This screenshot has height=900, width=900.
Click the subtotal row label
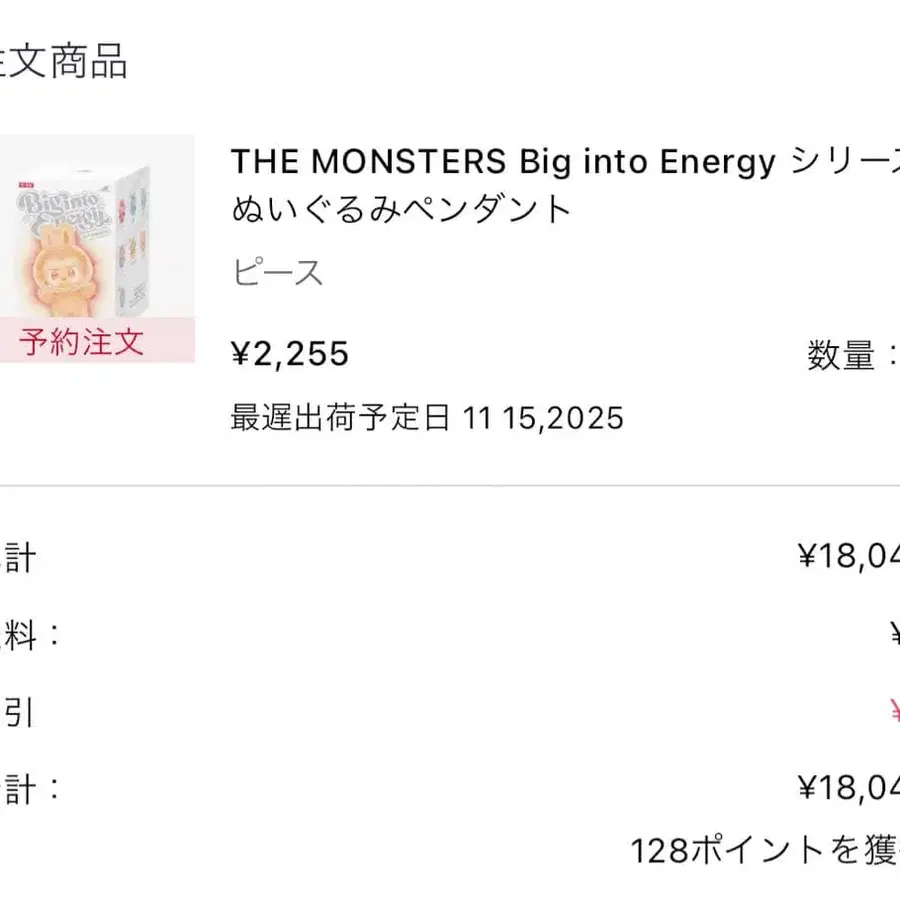click(18, 557)
